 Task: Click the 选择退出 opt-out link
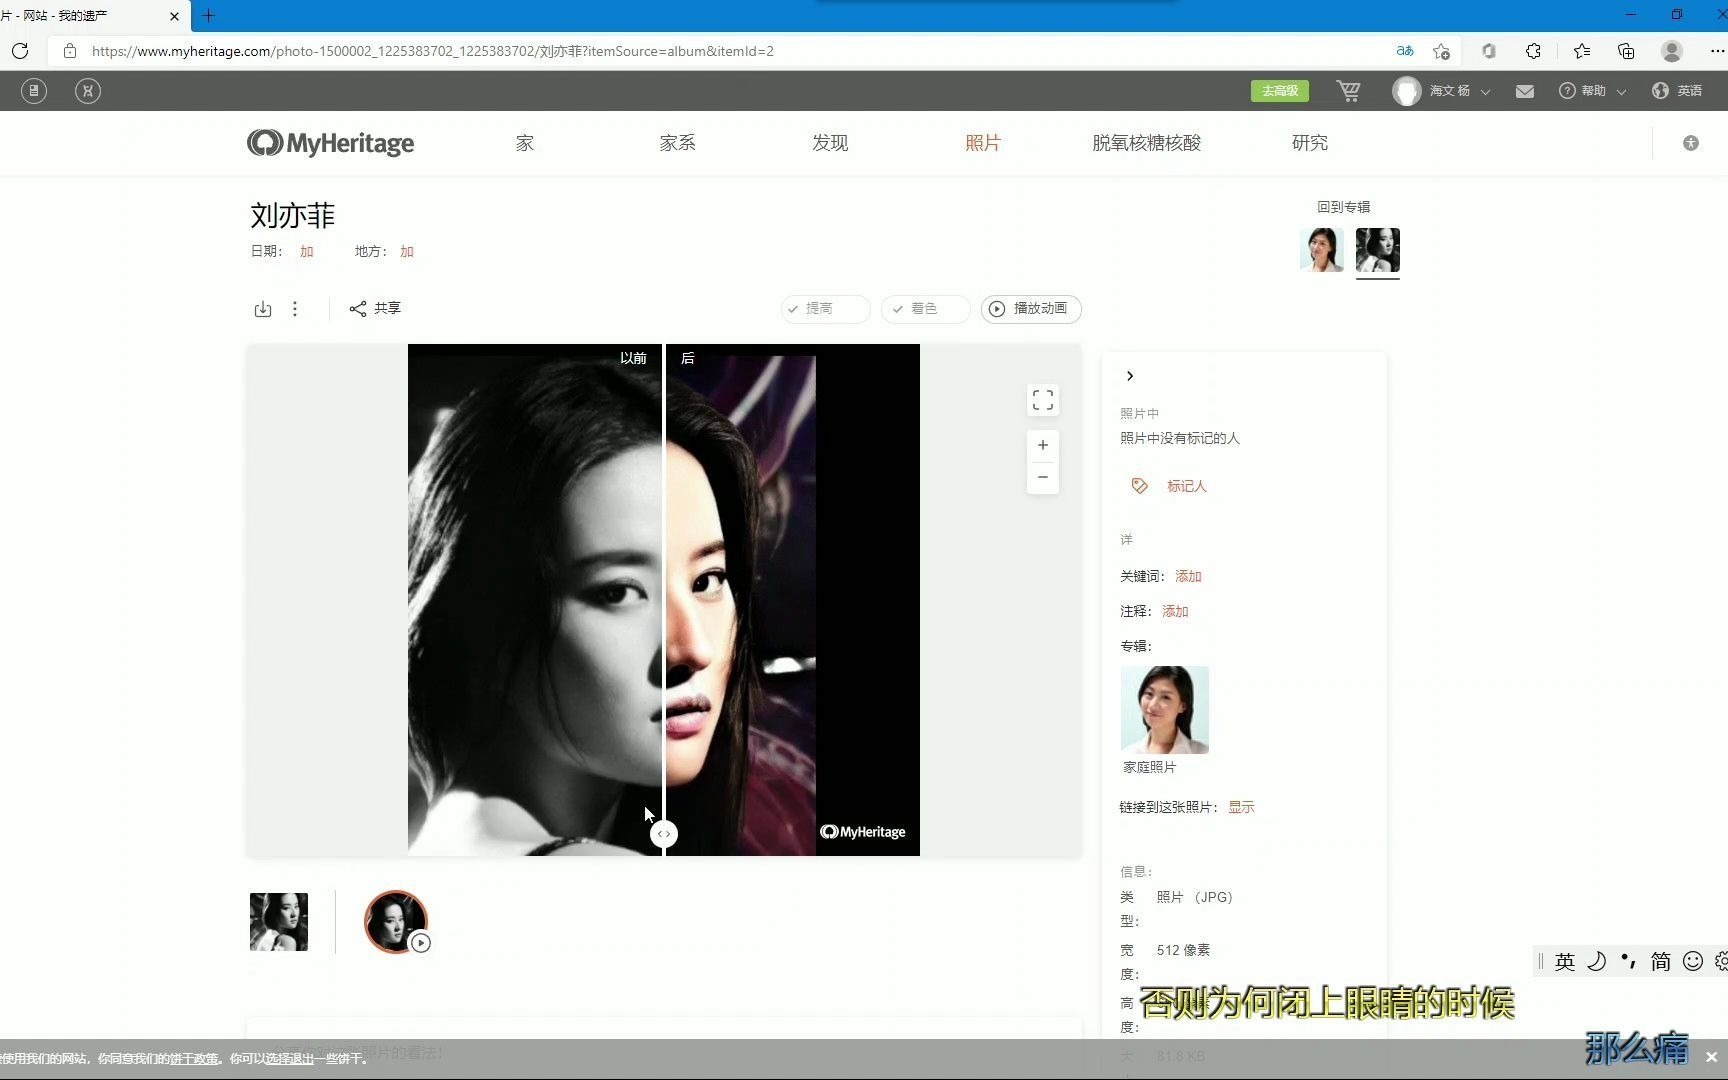pyautogui.click(x=289, y=1058)
